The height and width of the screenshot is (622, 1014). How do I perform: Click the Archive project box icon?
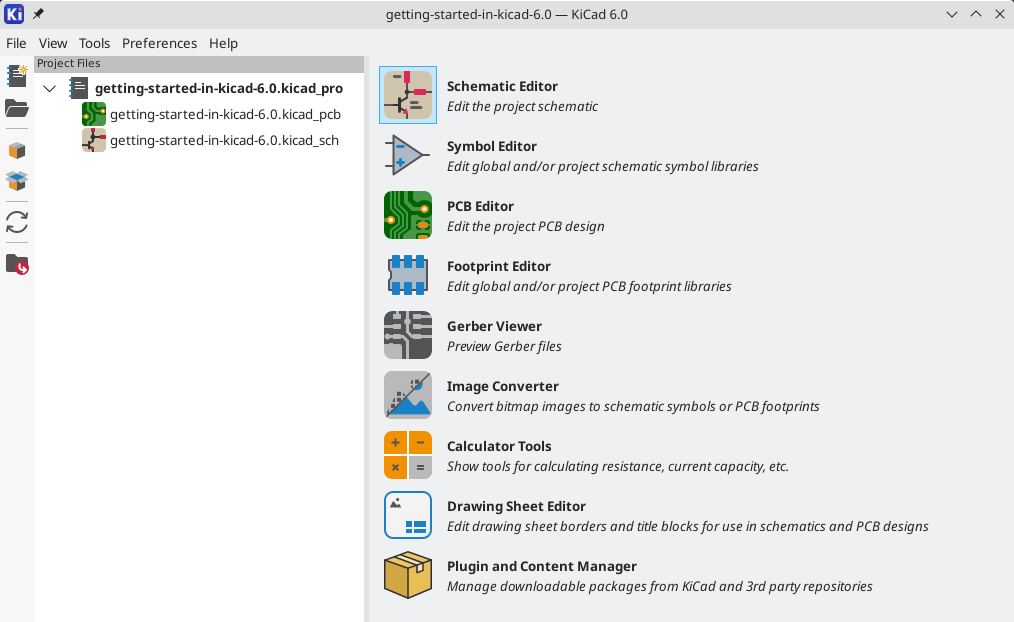coord(17,151)
